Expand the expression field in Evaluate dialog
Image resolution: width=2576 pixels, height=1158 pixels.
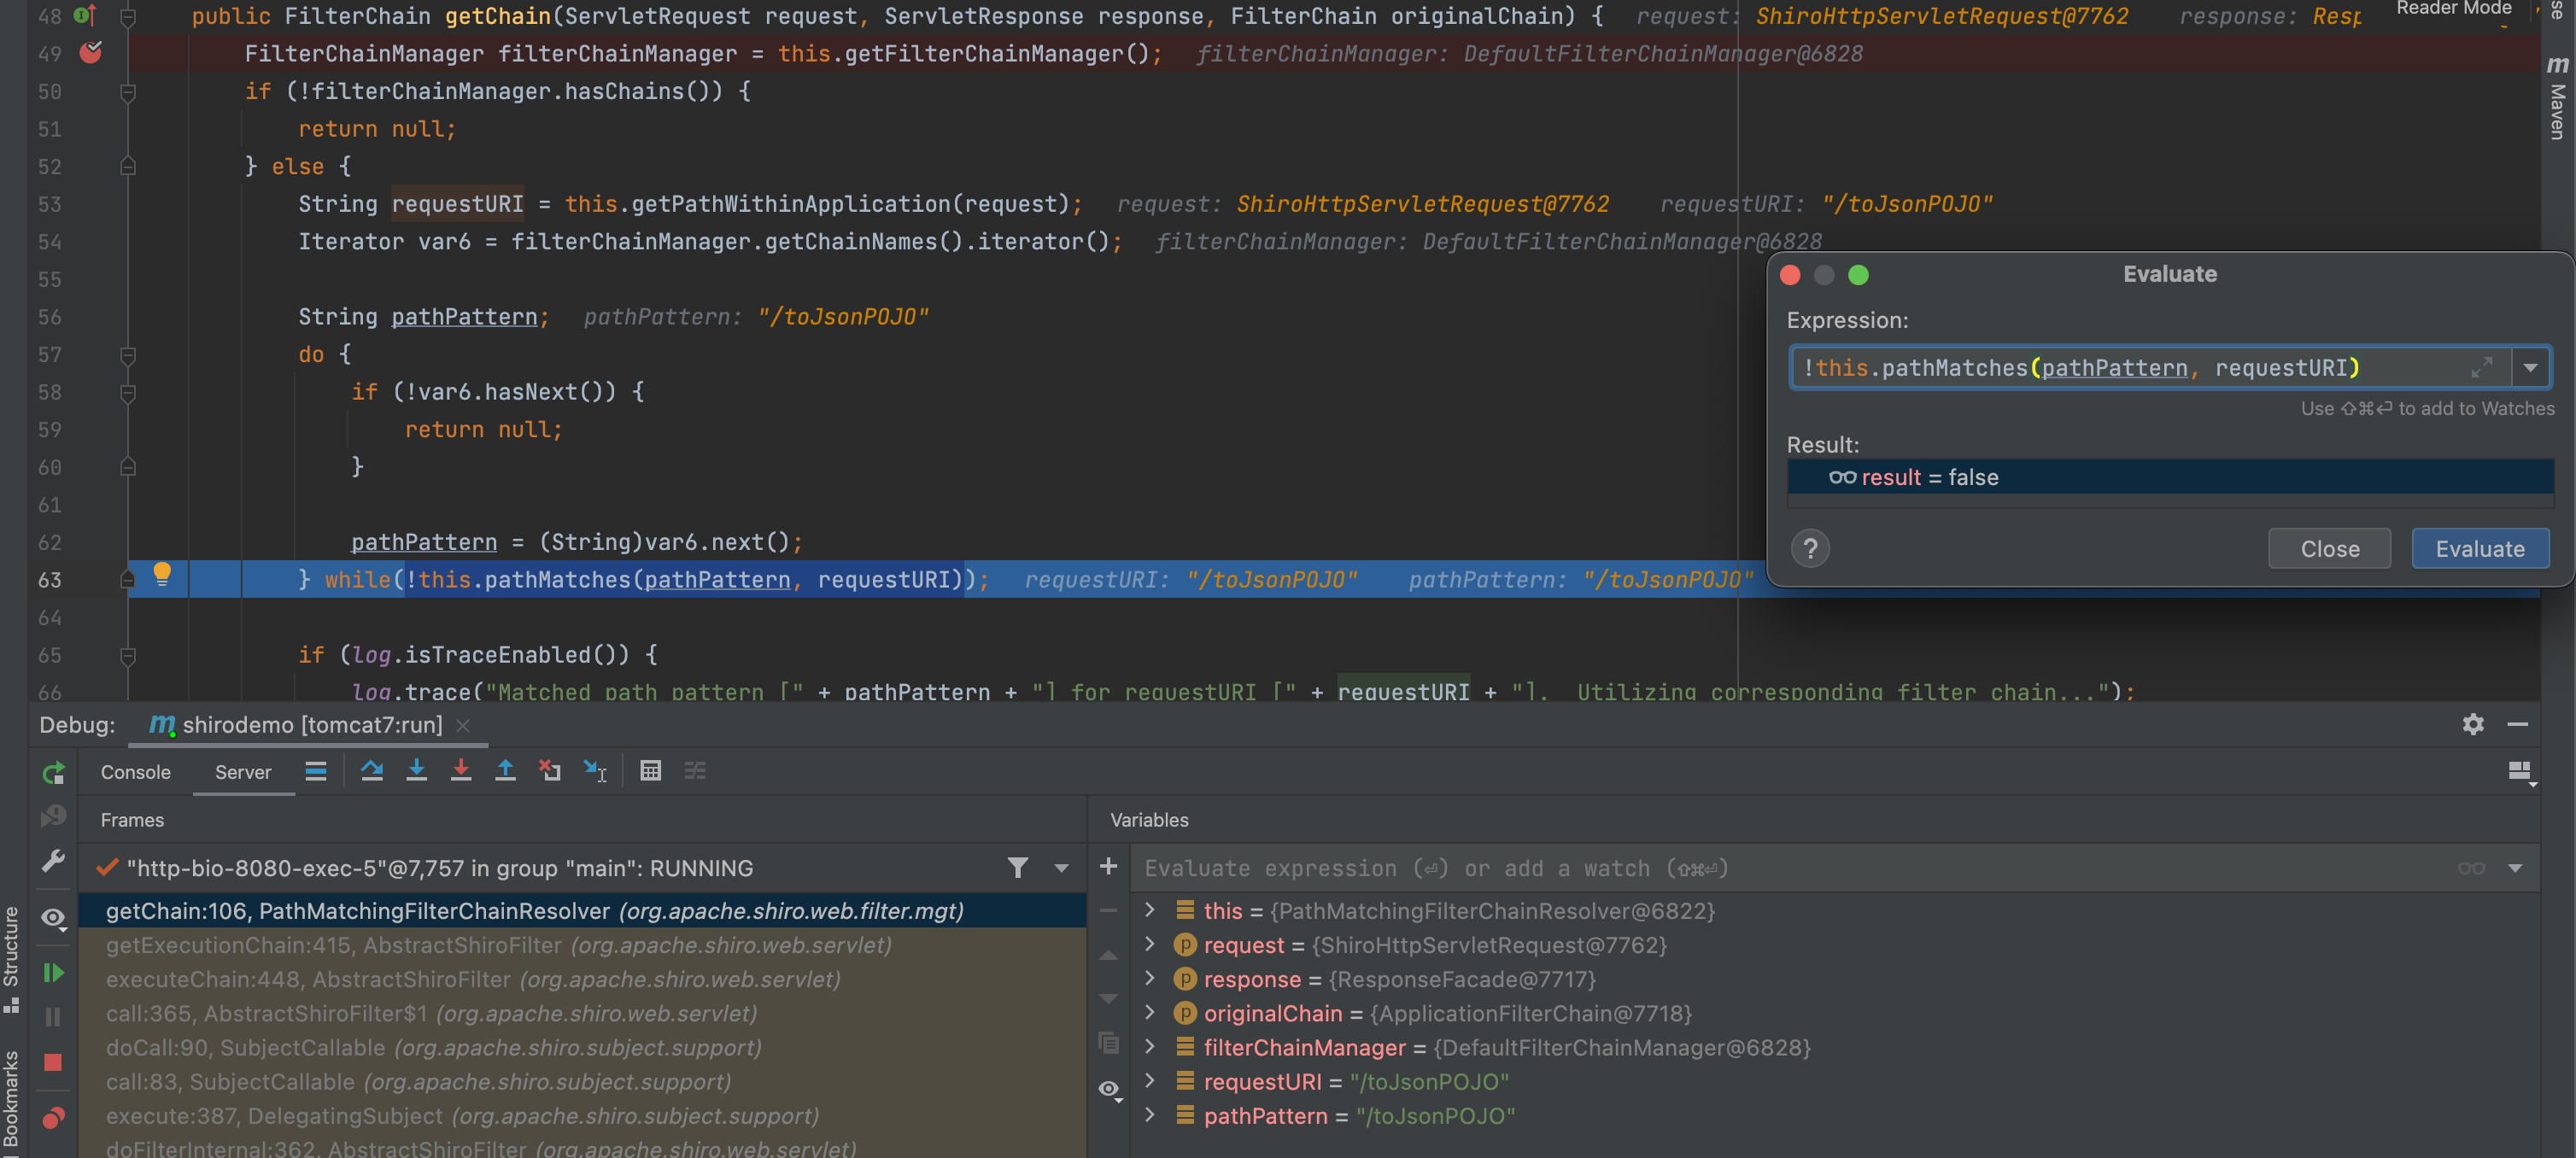(x=2483, y=368)
